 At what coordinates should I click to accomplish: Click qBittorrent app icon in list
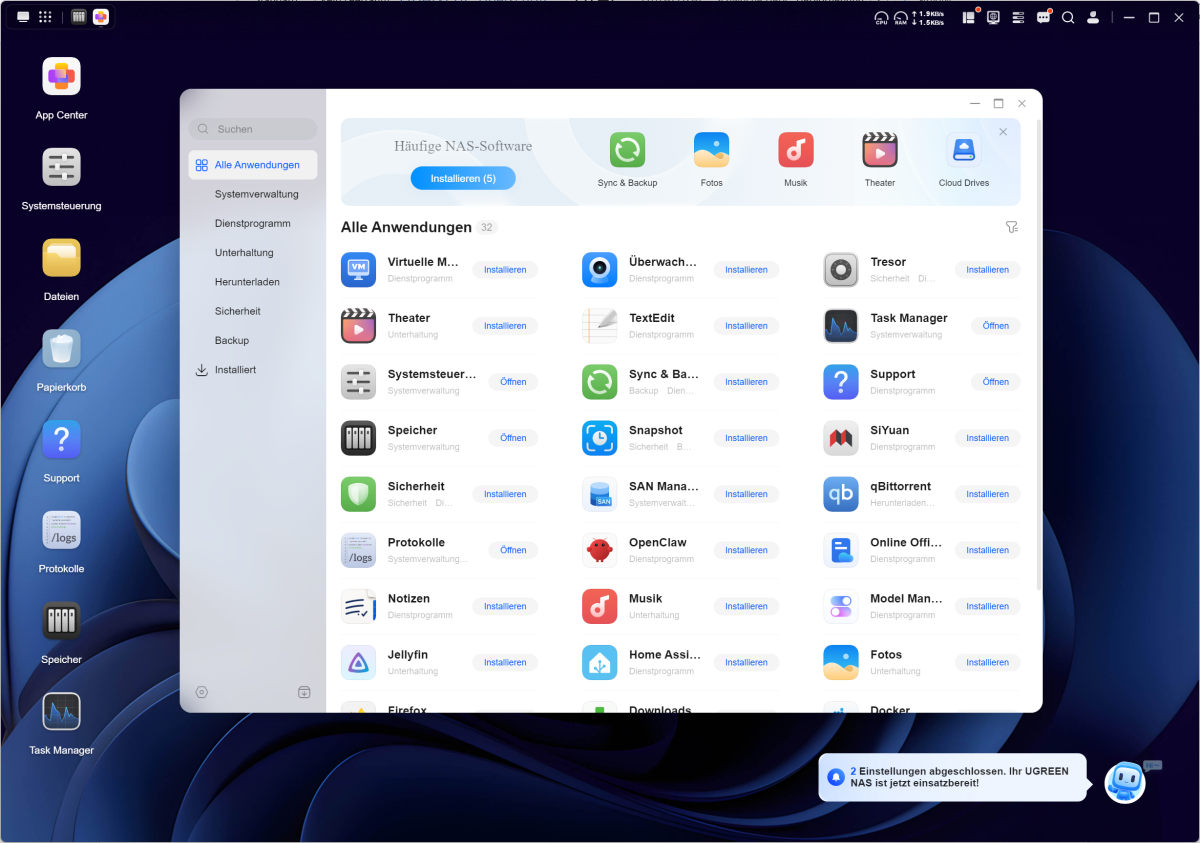[x=841, y=494]
